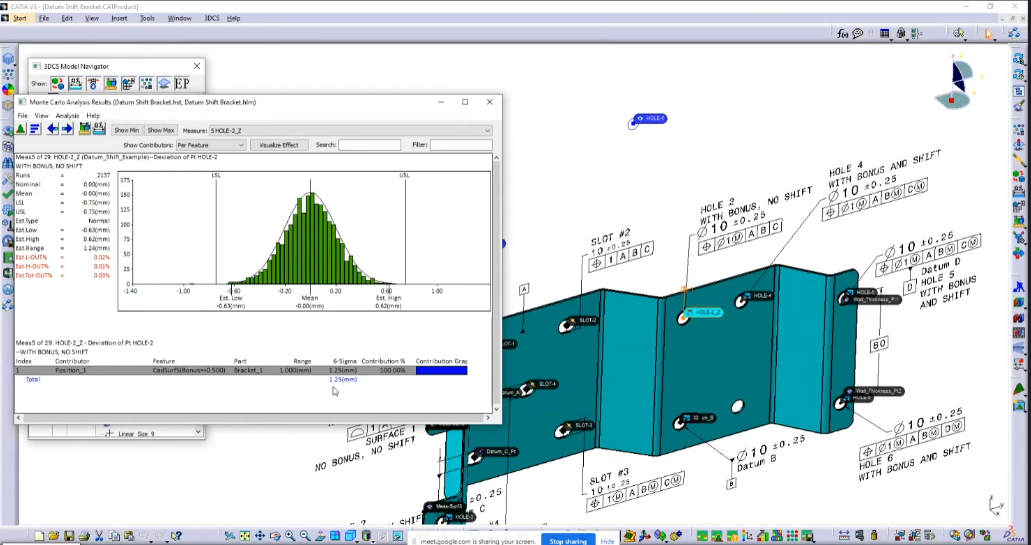Go to previous measure with left arrow

point(53,130)
